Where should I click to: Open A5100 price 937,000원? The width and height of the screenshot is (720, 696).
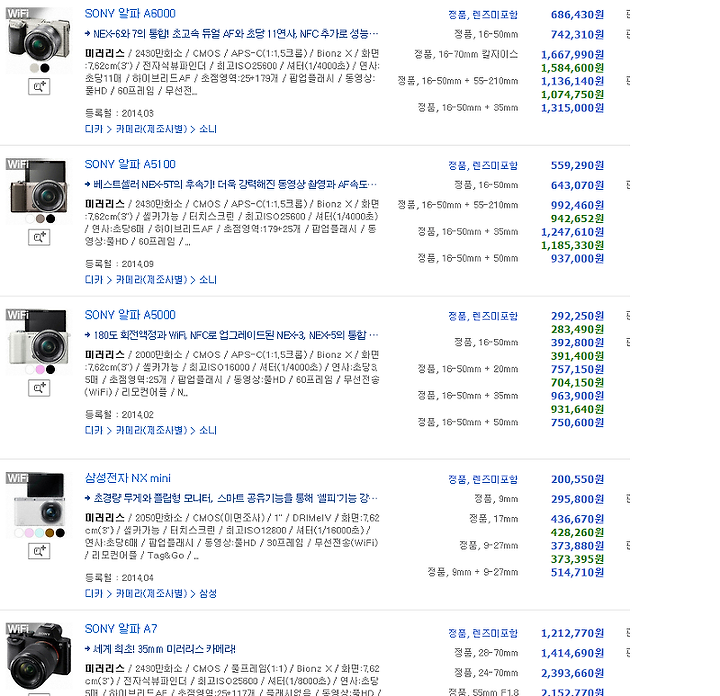(x=577, y=258)
